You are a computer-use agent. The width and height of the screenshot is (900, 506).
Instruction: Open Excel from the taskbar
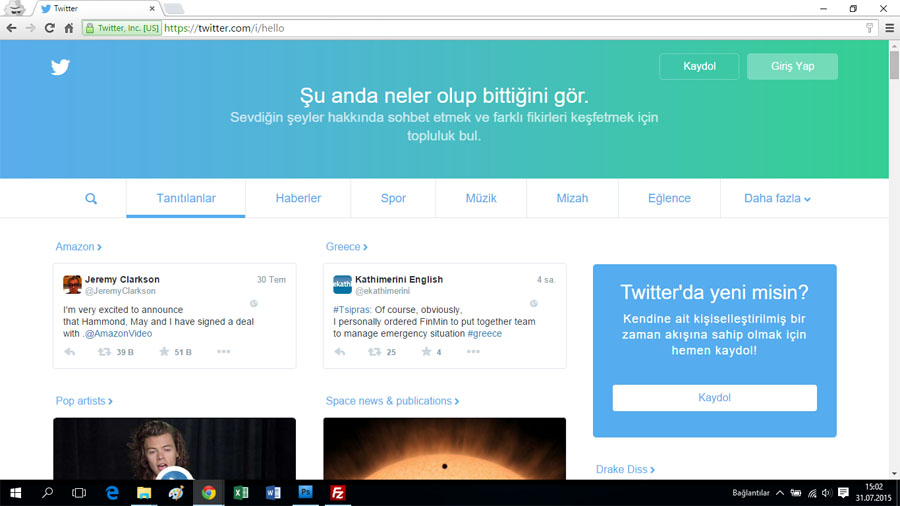tap(240, 493)
